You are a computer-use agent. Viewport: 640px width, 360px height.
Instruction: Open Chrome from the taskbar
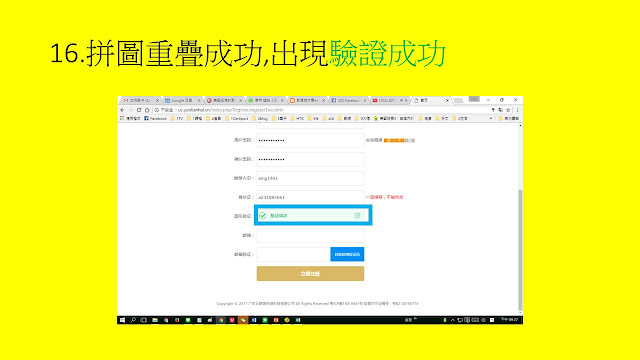coord(221,320)
